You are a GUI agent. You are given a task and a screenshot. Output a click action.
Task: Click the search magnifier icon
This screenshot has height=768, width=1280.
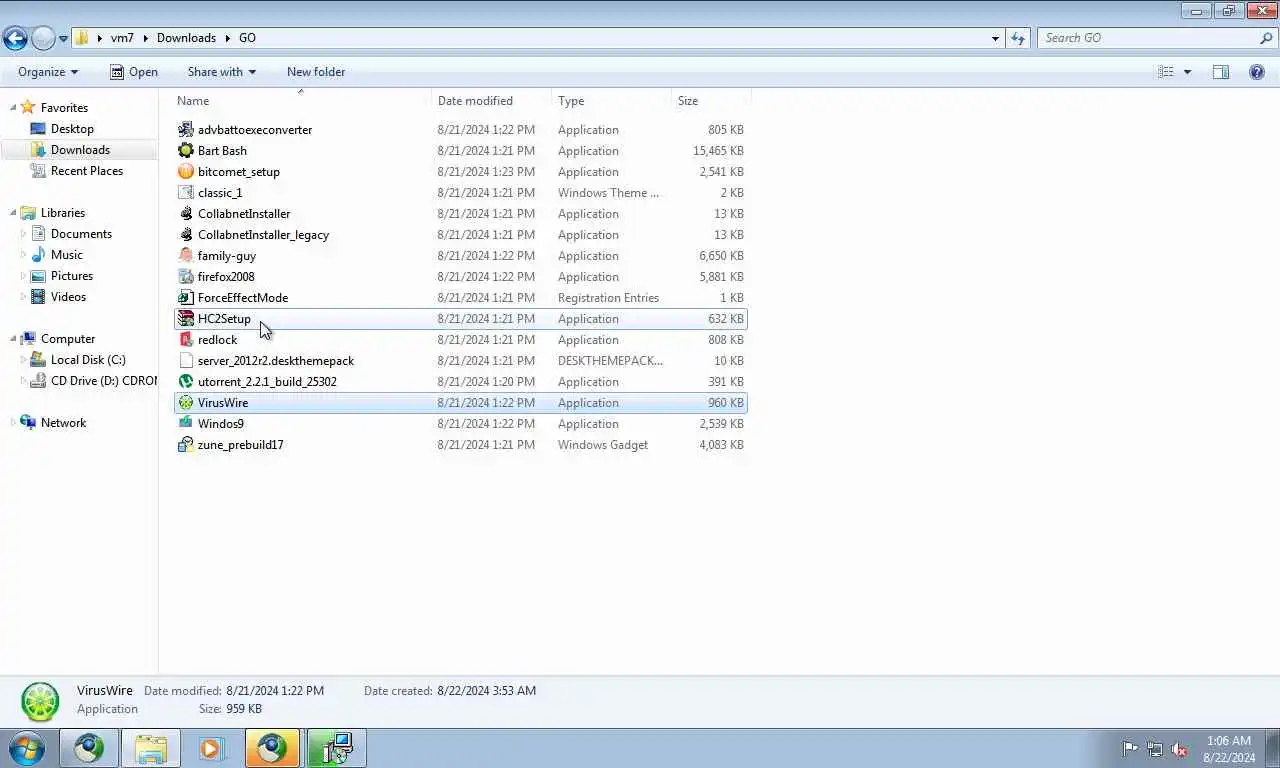pos(1266,38)
